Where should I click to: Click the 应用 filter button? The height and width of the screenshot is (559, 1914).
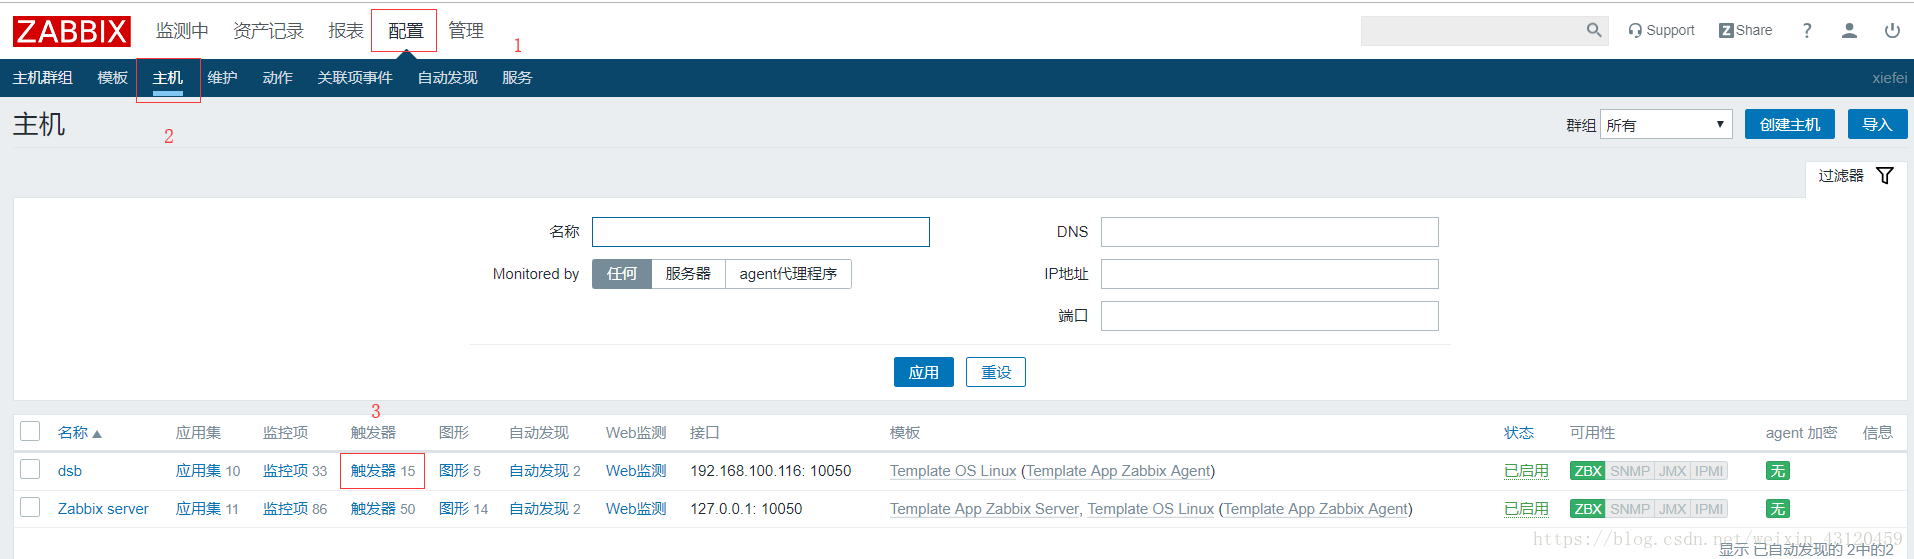924,372
